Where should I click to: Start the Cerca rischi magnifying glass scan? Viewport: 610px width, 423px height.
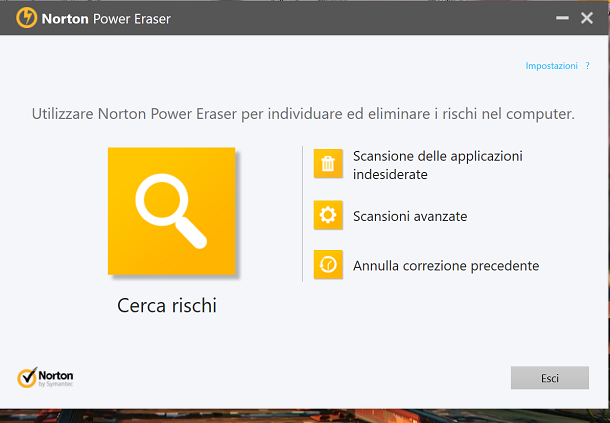(x=172, y=211)
